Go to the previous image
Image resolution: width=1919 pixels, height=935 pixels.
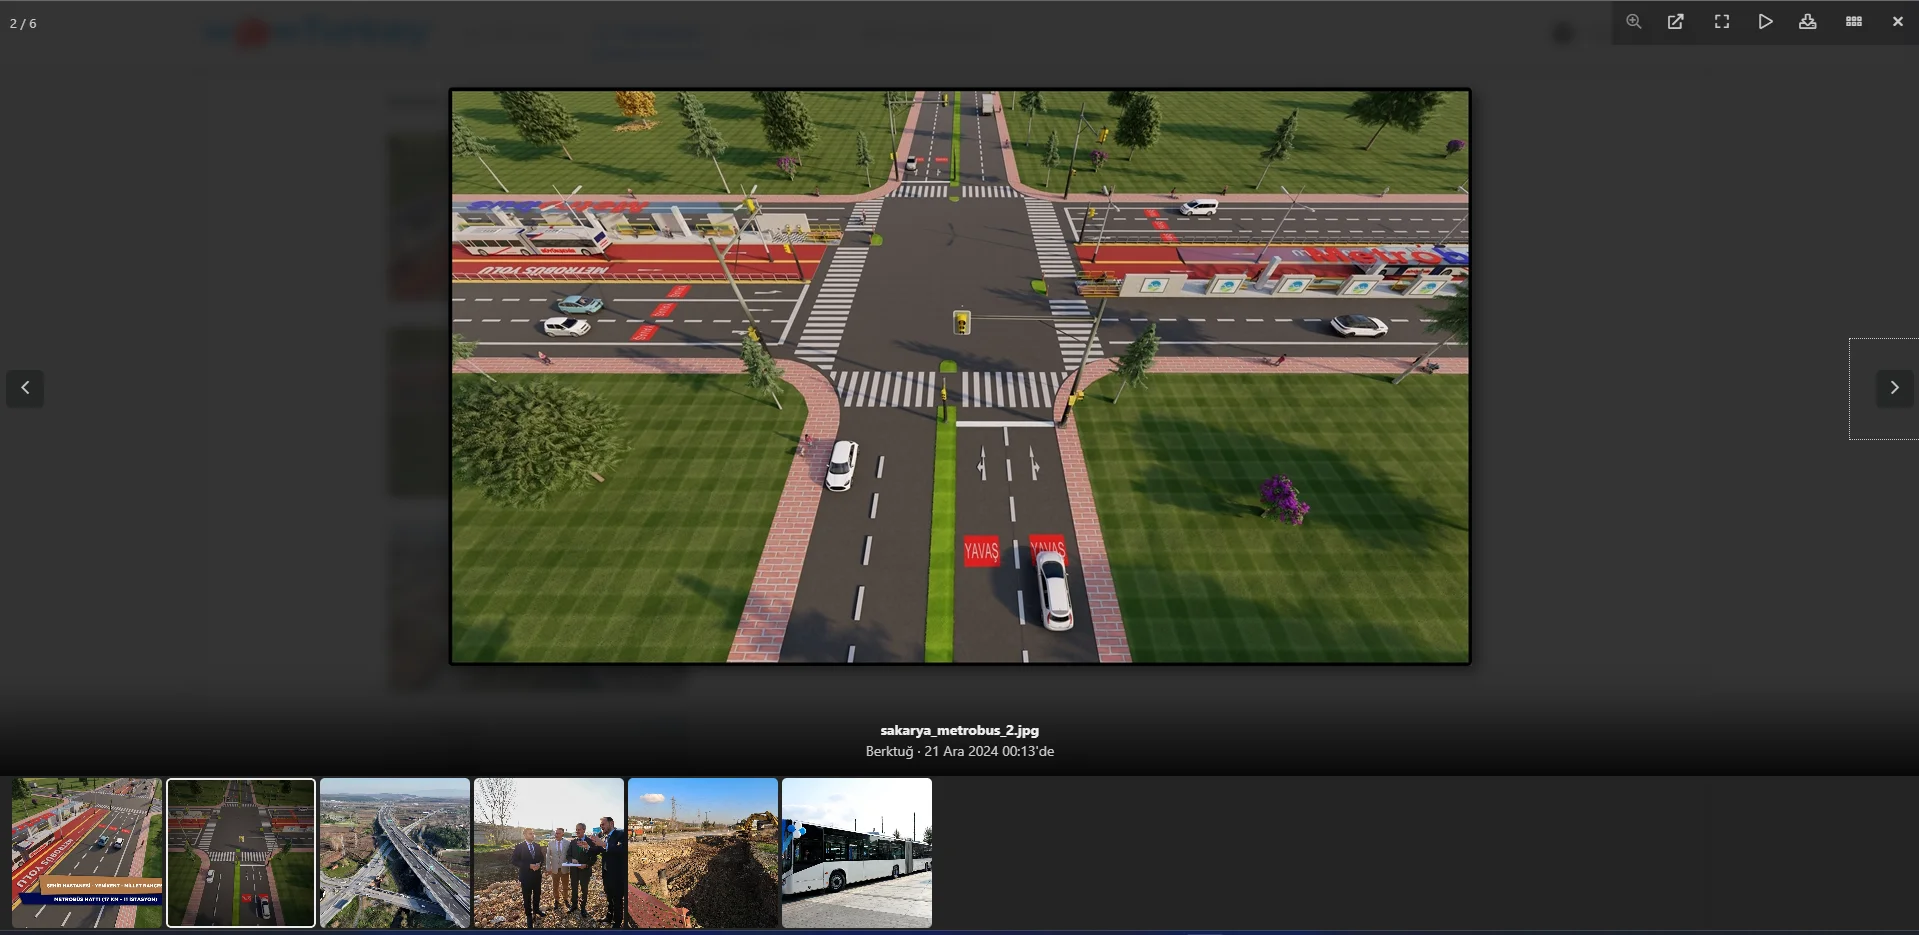pos(25,388)
